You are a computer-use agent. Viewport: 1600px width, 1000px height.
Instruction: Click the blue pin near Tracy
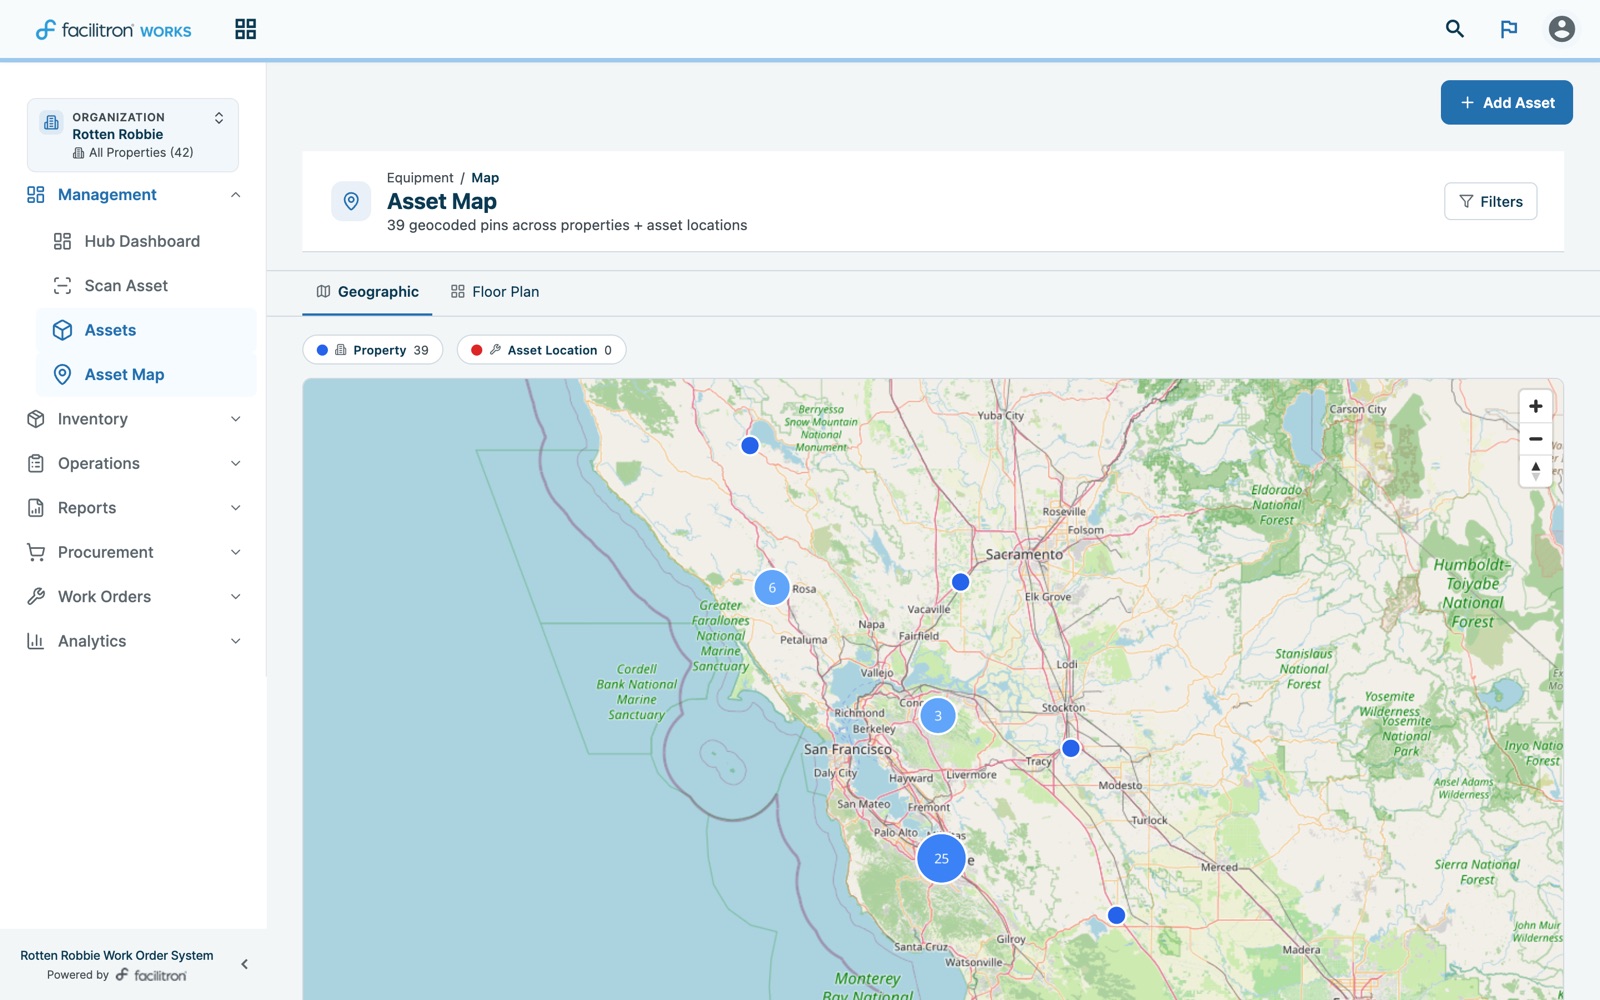1070,748
